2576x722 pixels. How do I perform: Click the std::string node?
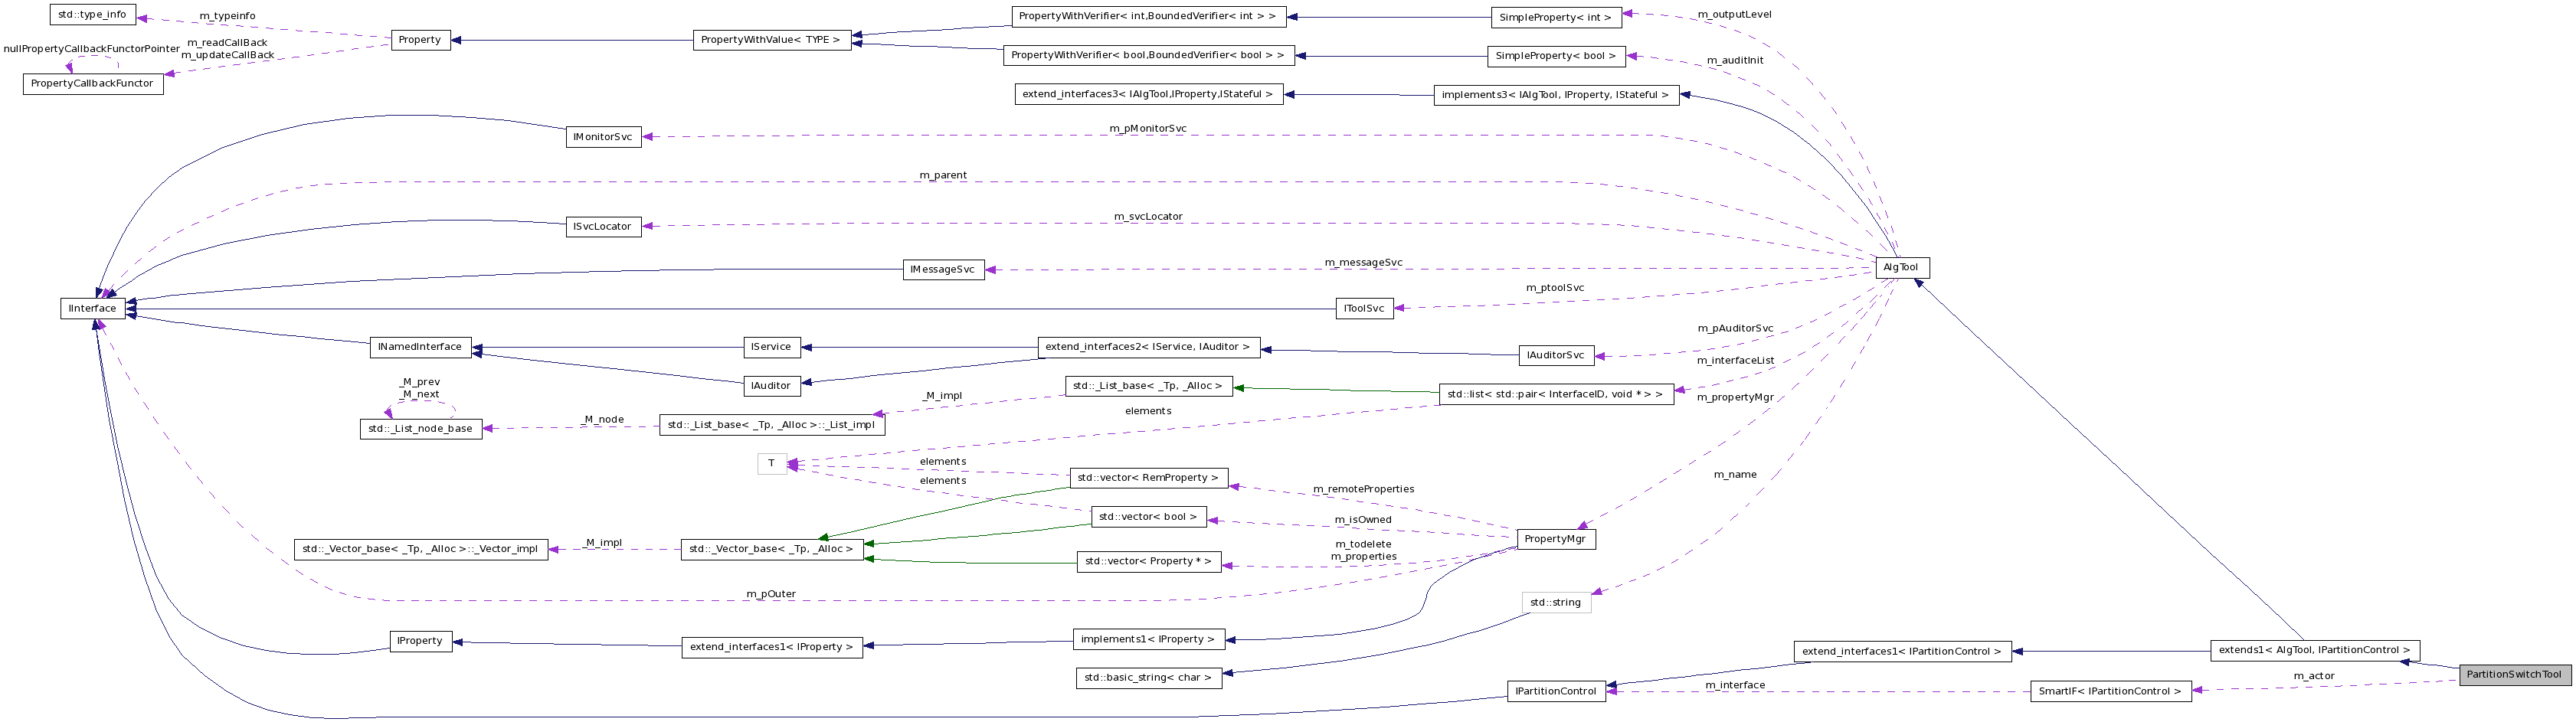click(1554, 602)
